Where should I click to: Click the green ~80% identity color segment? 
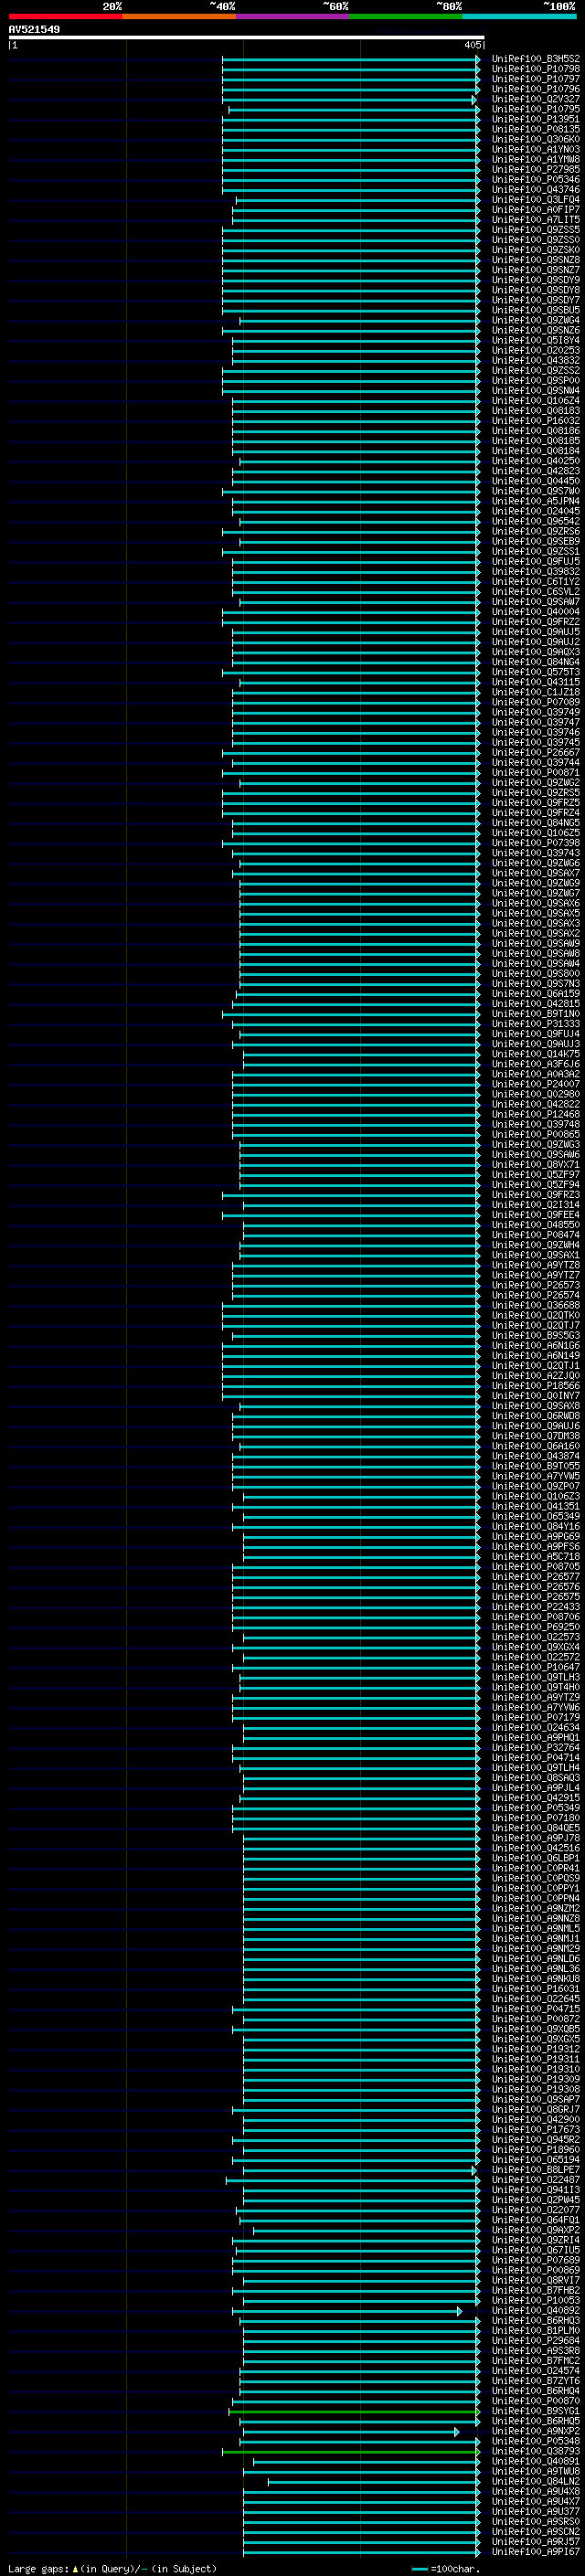(x=406, y=16)
